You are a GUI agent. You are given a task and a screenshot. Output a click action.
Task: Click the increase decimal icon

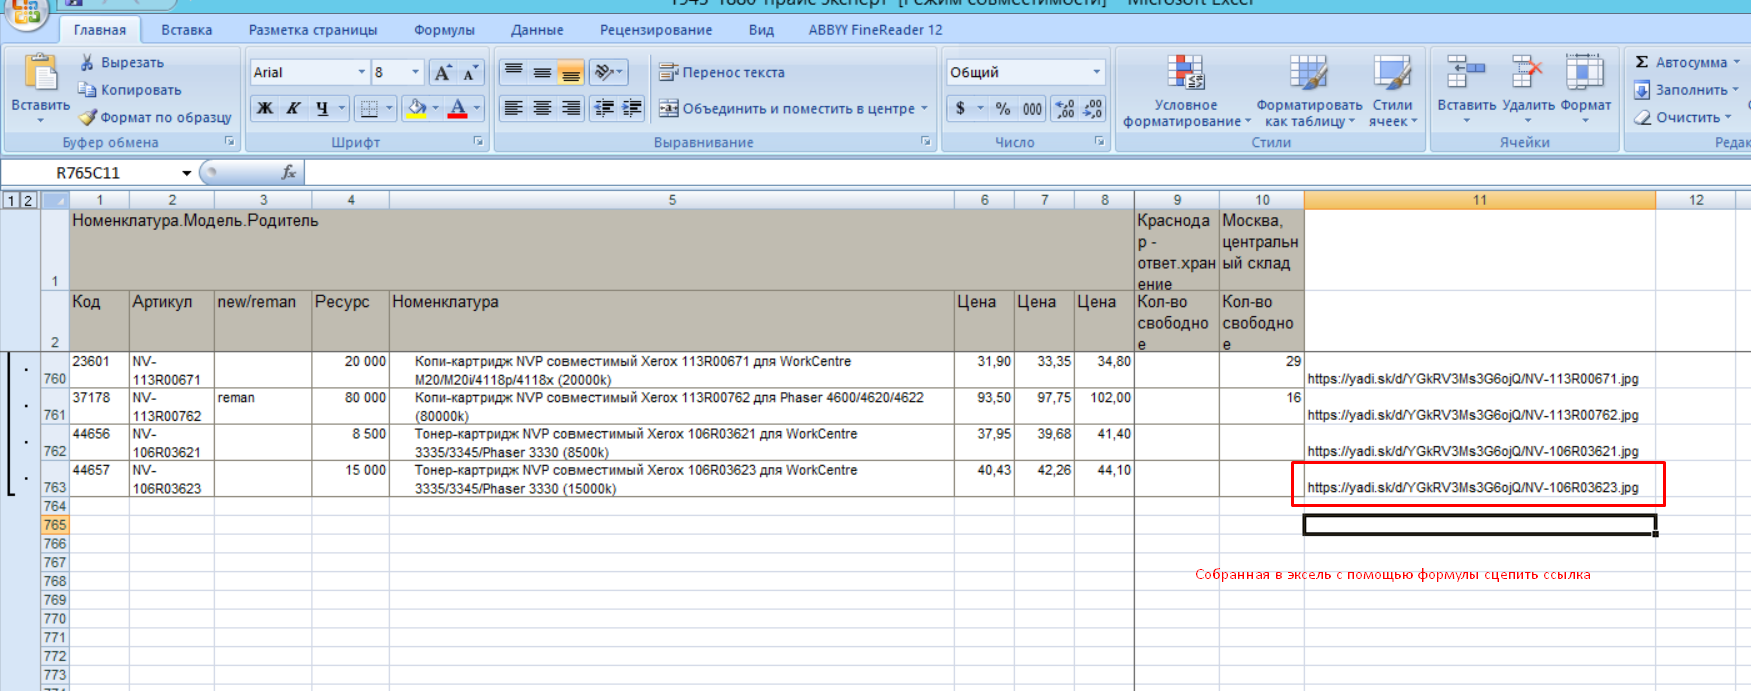1065,108
